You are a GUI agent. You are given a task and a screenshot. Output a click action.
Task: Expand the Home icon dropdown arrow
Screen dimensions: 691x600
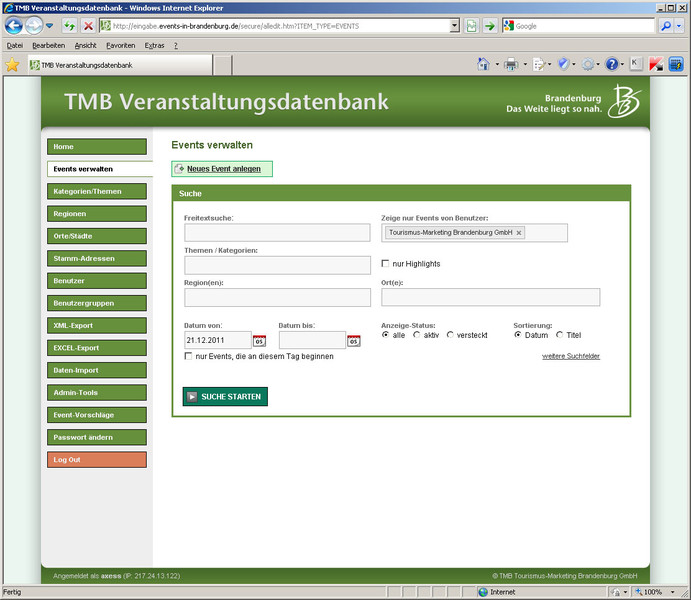click(x=497, y=64)
